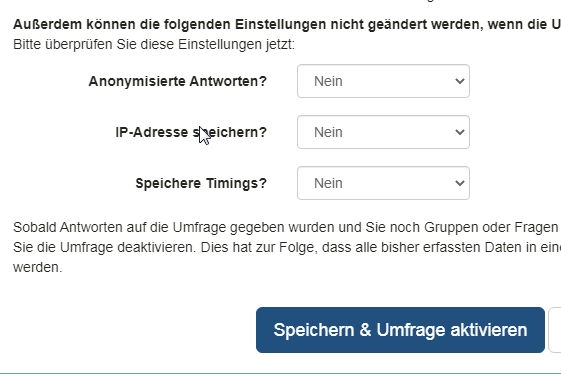Click the 'IP-Adresse speichern?' label

(x=191, y=132)
